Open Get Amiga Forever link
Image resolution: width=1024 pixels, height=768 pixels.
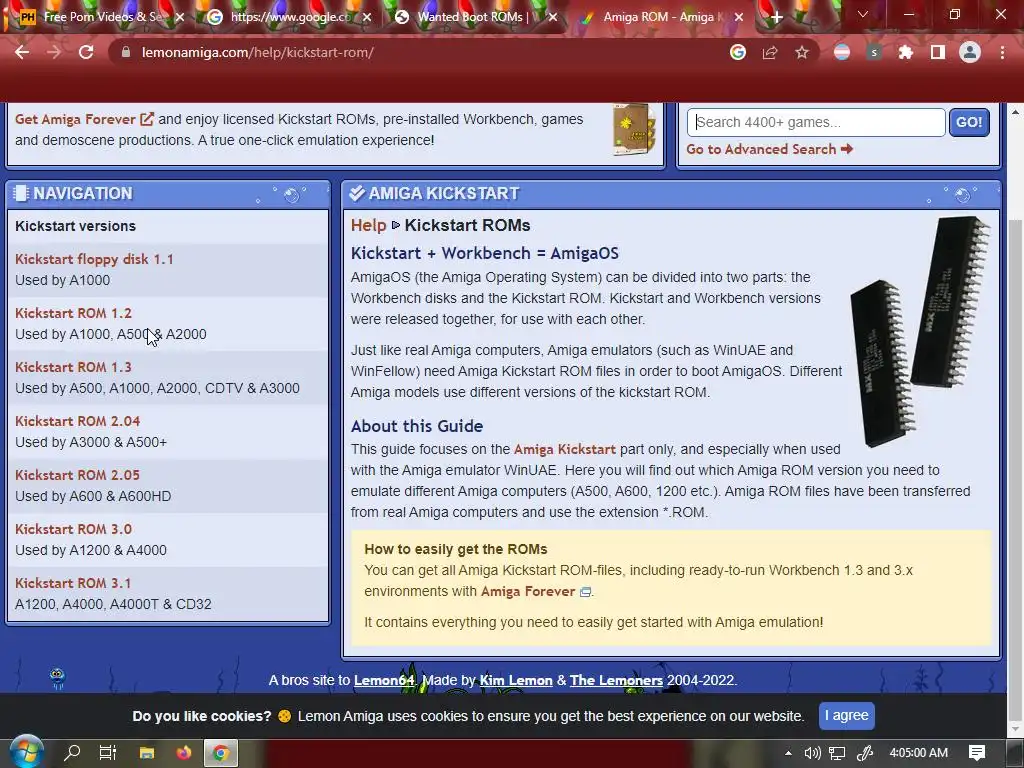pos(84,119)
